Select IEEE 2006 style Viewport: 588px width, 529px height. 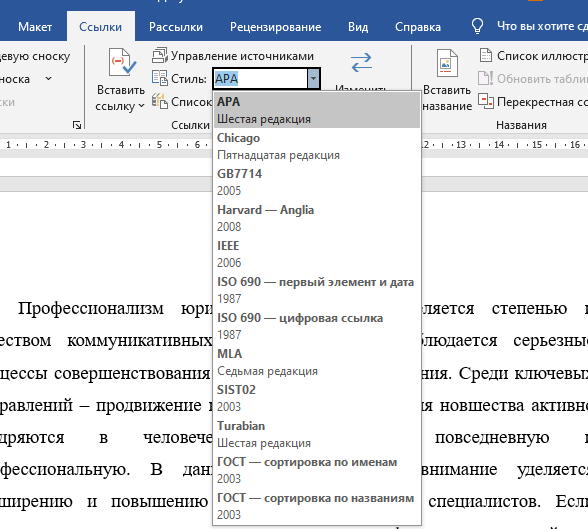point(317,254)
